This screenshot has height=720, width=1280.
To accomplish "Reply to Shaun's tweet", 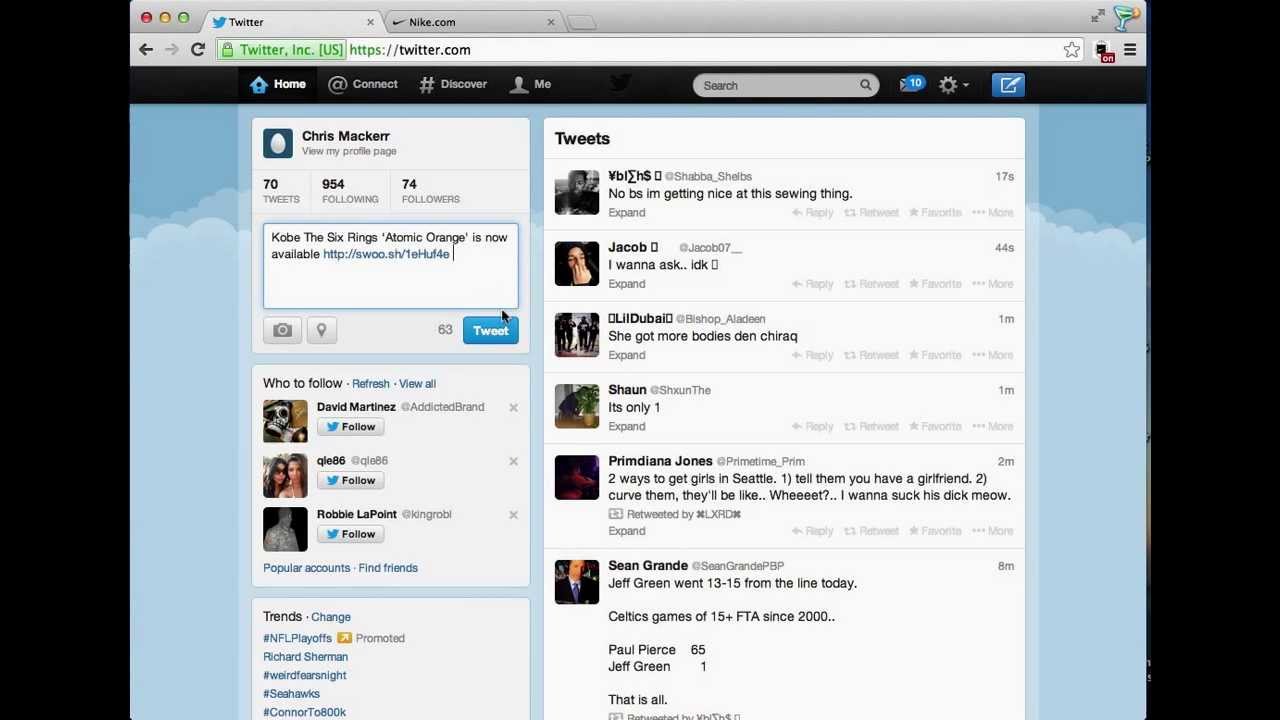I will point(813,427).
